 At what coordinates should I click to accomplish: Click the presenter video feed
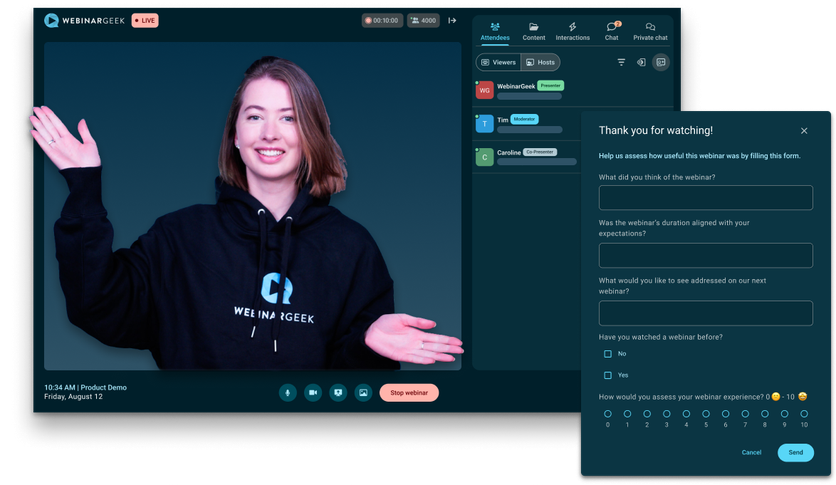coord(253,206)
